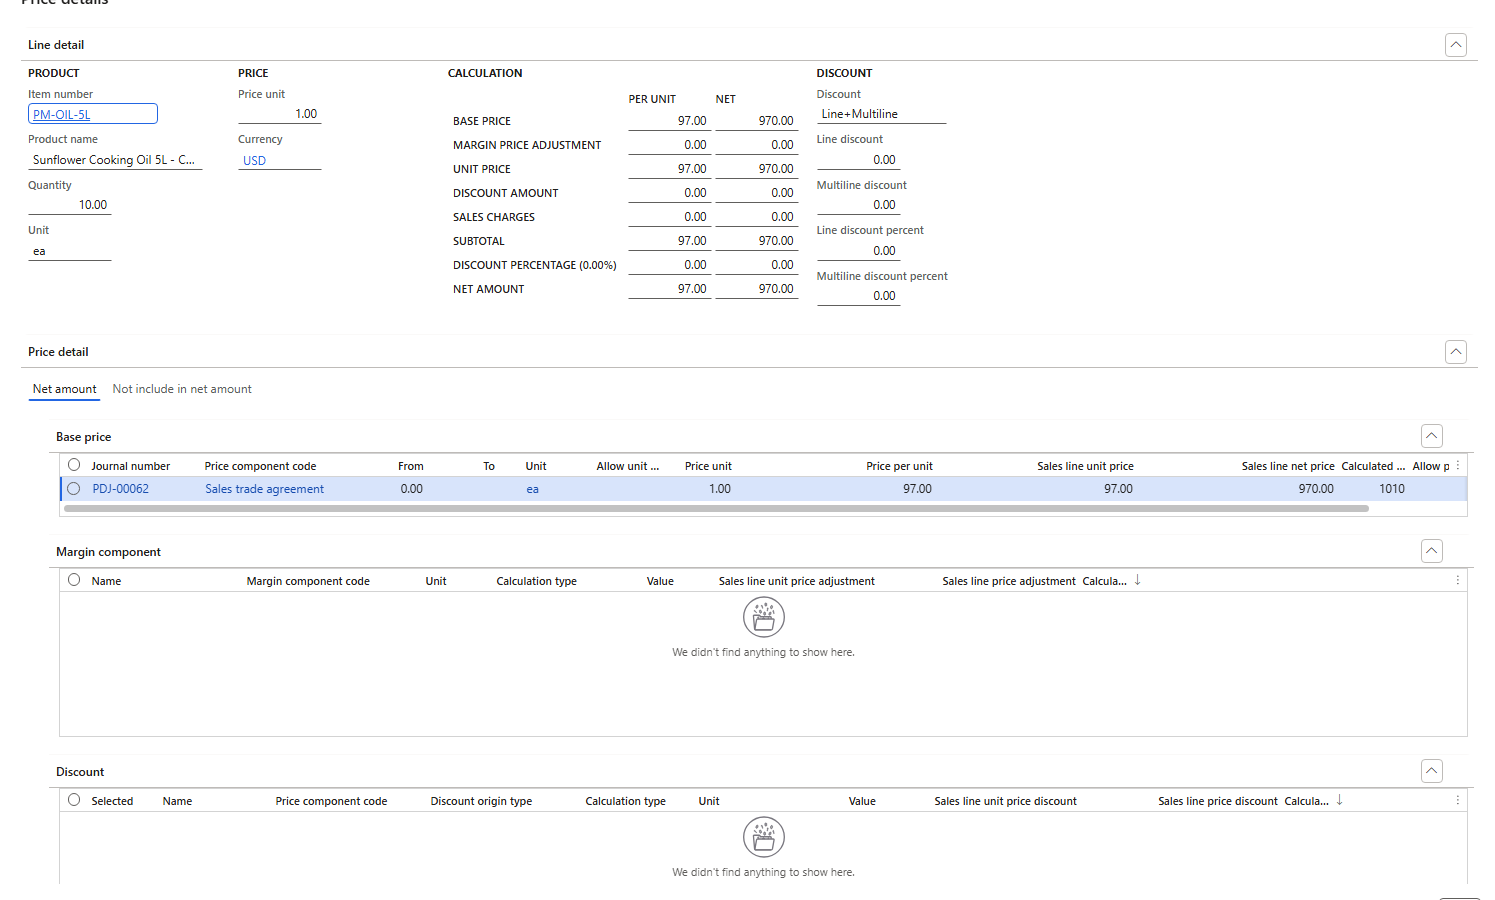The width and height of the screenshot is (1495, 900).
Task: Open Base price grid column options menu
Action: 1457,466
